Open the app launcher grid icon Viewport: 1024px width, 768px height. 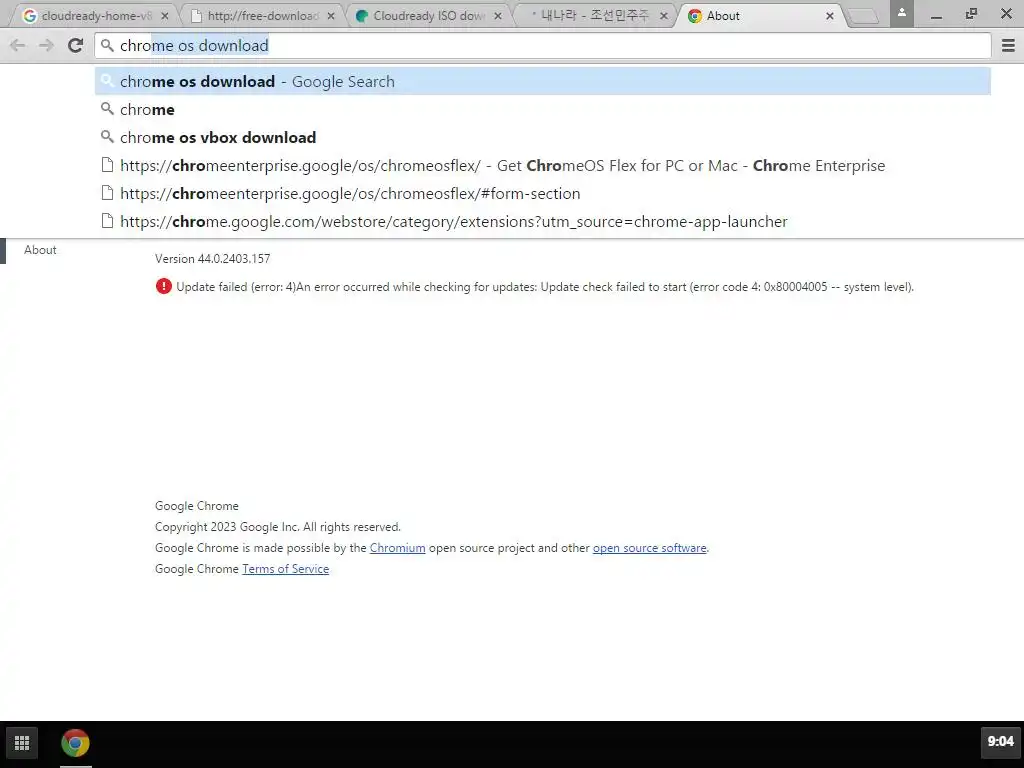[22, 743]
